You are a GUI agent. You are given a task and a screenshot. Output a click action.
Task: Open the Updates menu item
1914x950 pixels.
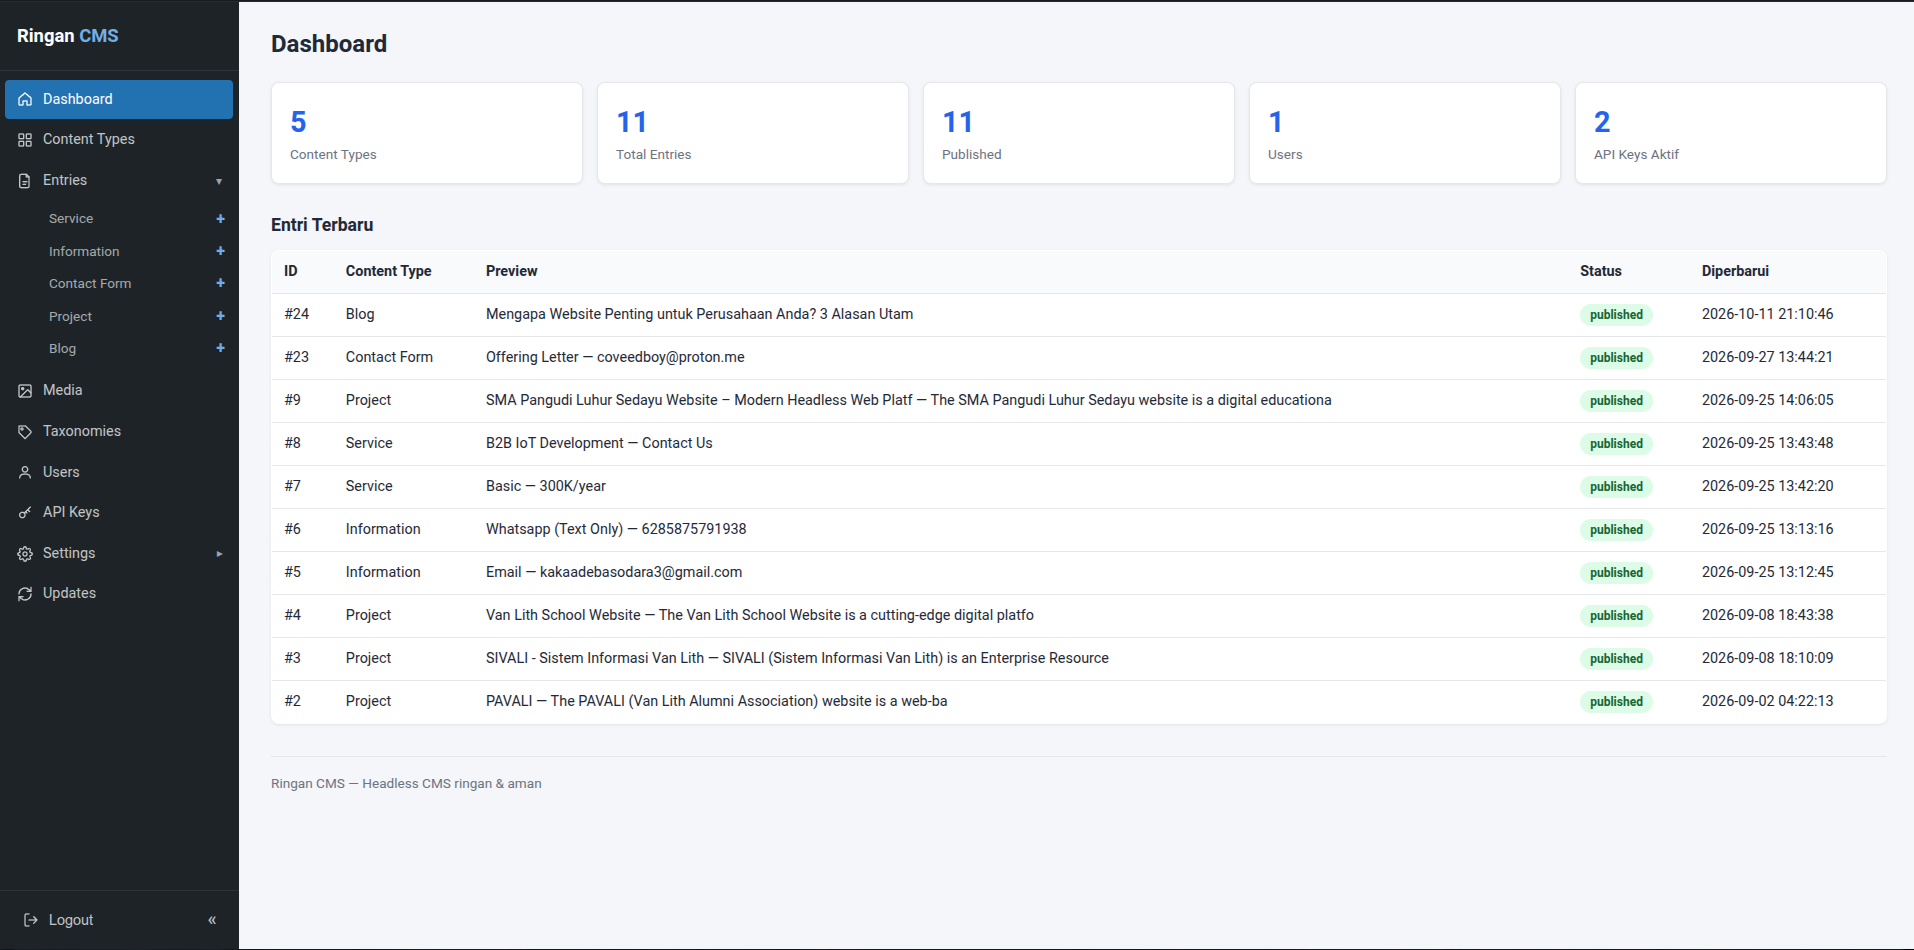[x=119, y=593]
